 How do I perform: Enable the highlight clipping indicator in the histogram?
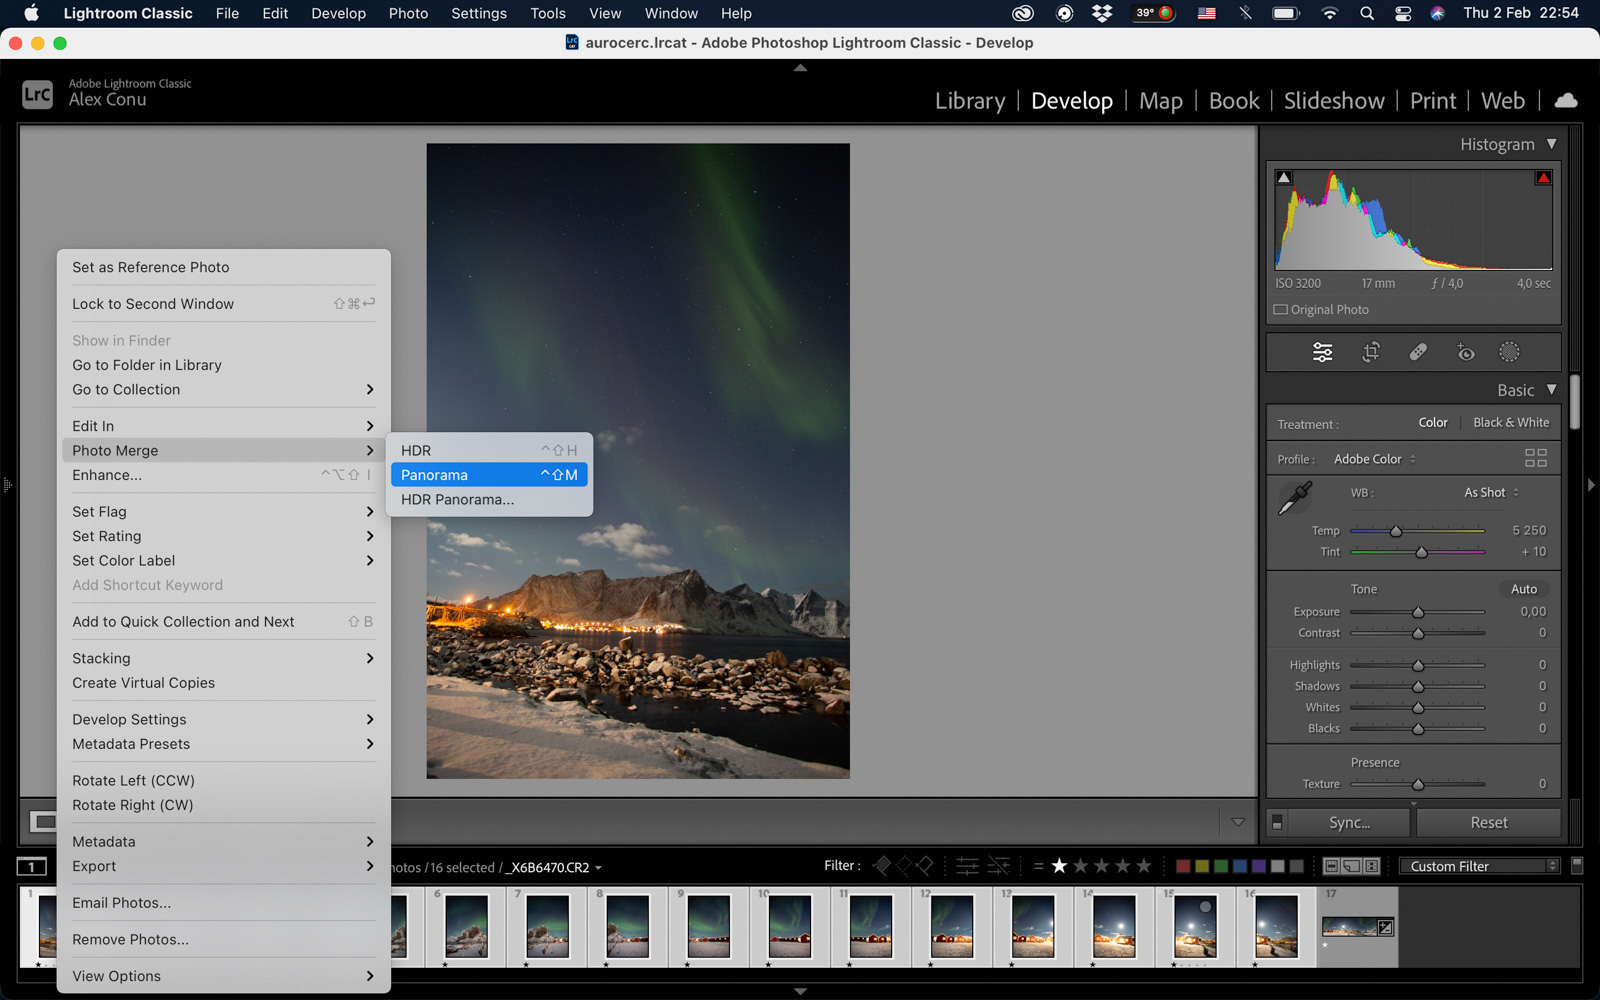(1544, 176)
